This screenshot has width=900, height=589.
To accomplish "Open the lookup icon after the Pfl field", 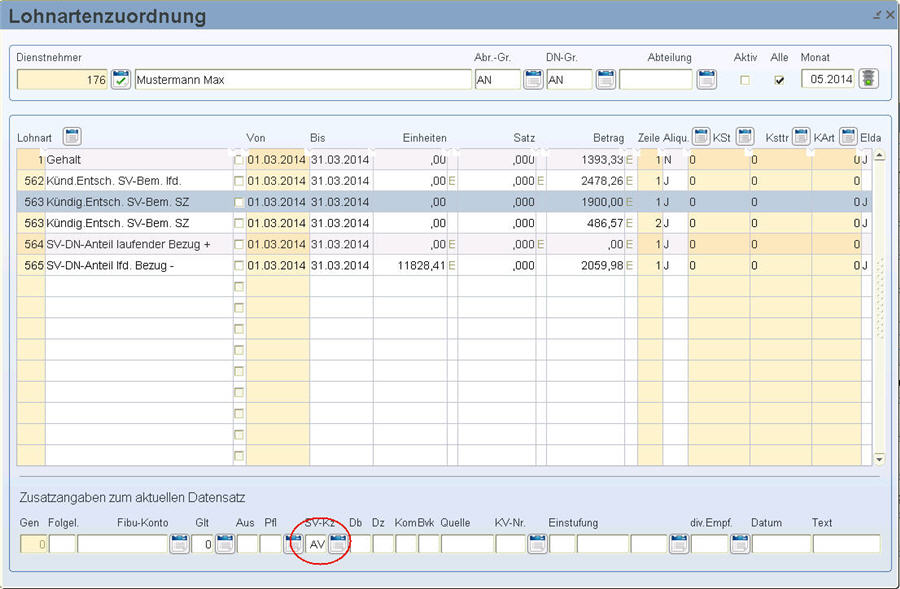I will point(293,543).
